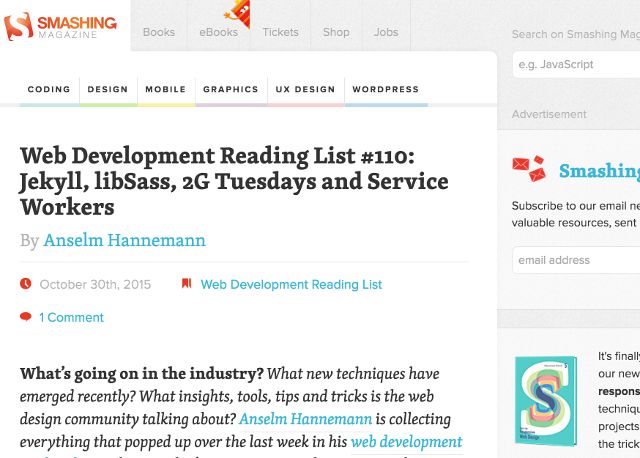Click the red clock date icon
This screenshot has width=640, height=458.
26,283
